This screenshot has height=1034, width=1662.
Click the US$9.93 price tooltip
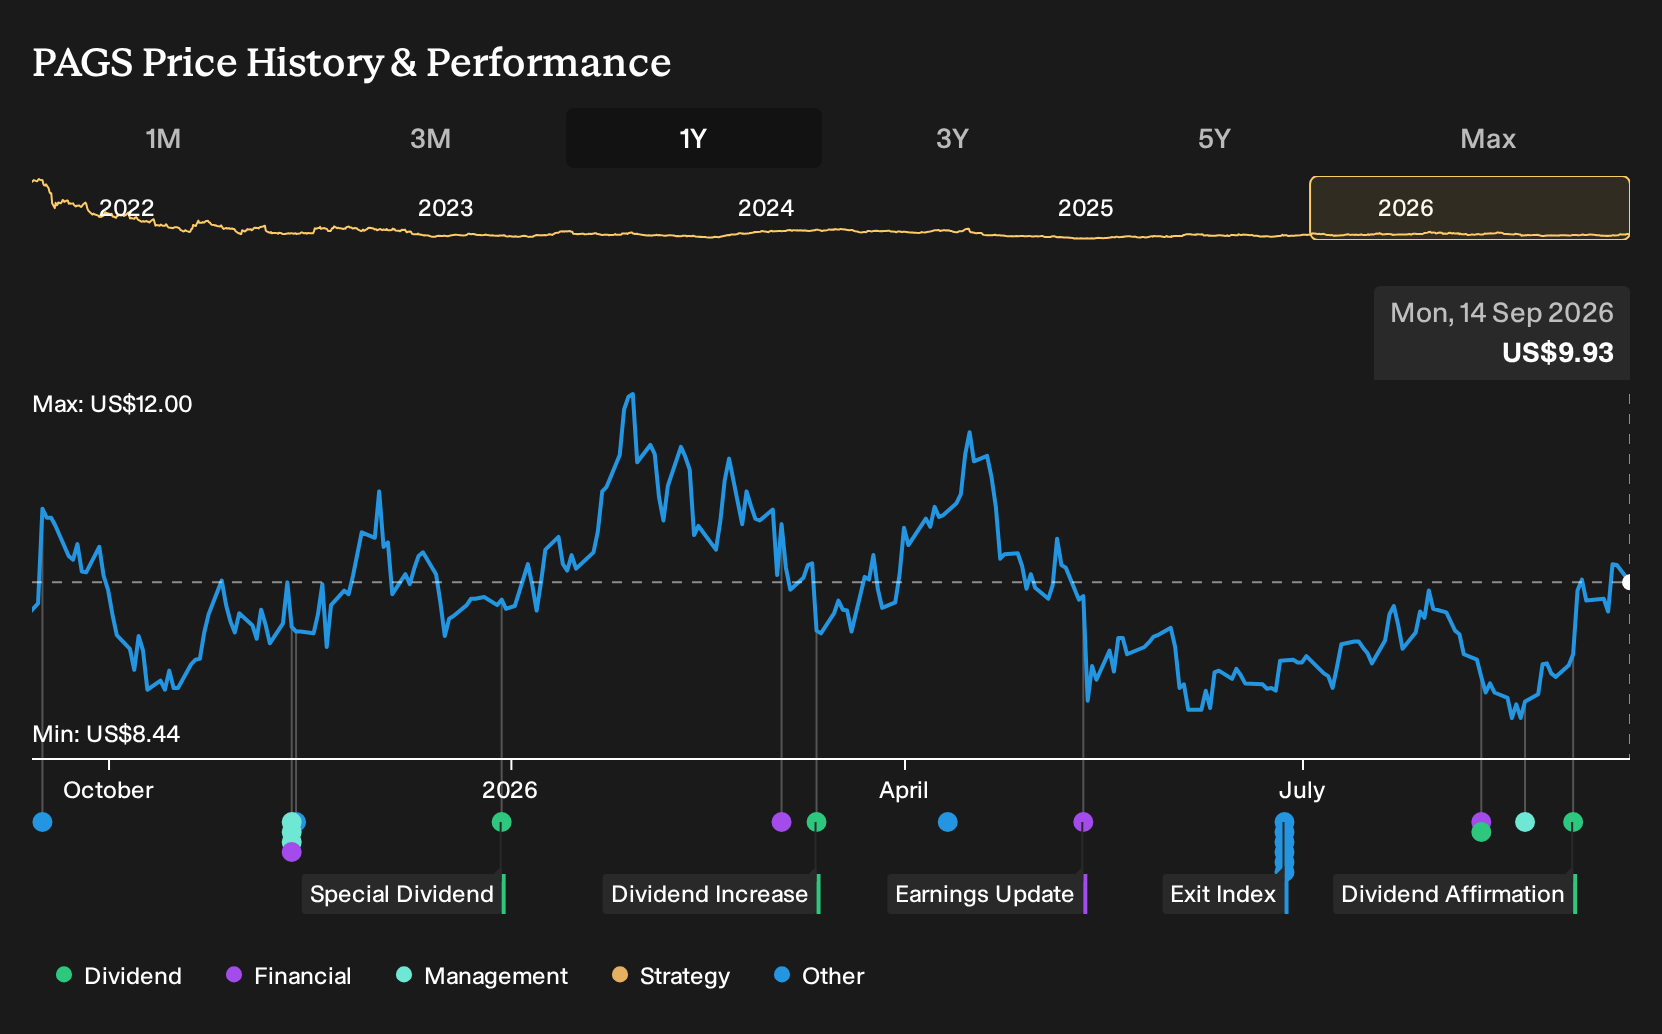1502,333
